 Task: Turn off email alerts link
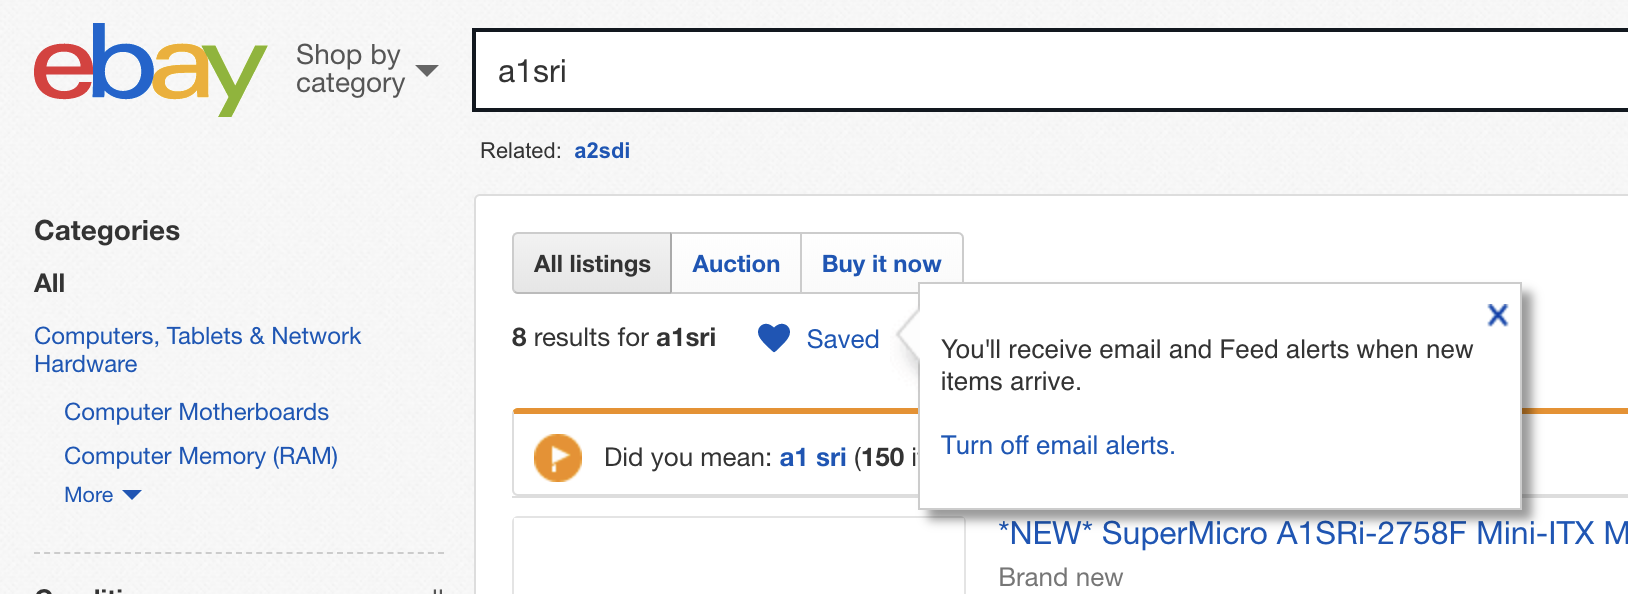tap(1058, 446)
